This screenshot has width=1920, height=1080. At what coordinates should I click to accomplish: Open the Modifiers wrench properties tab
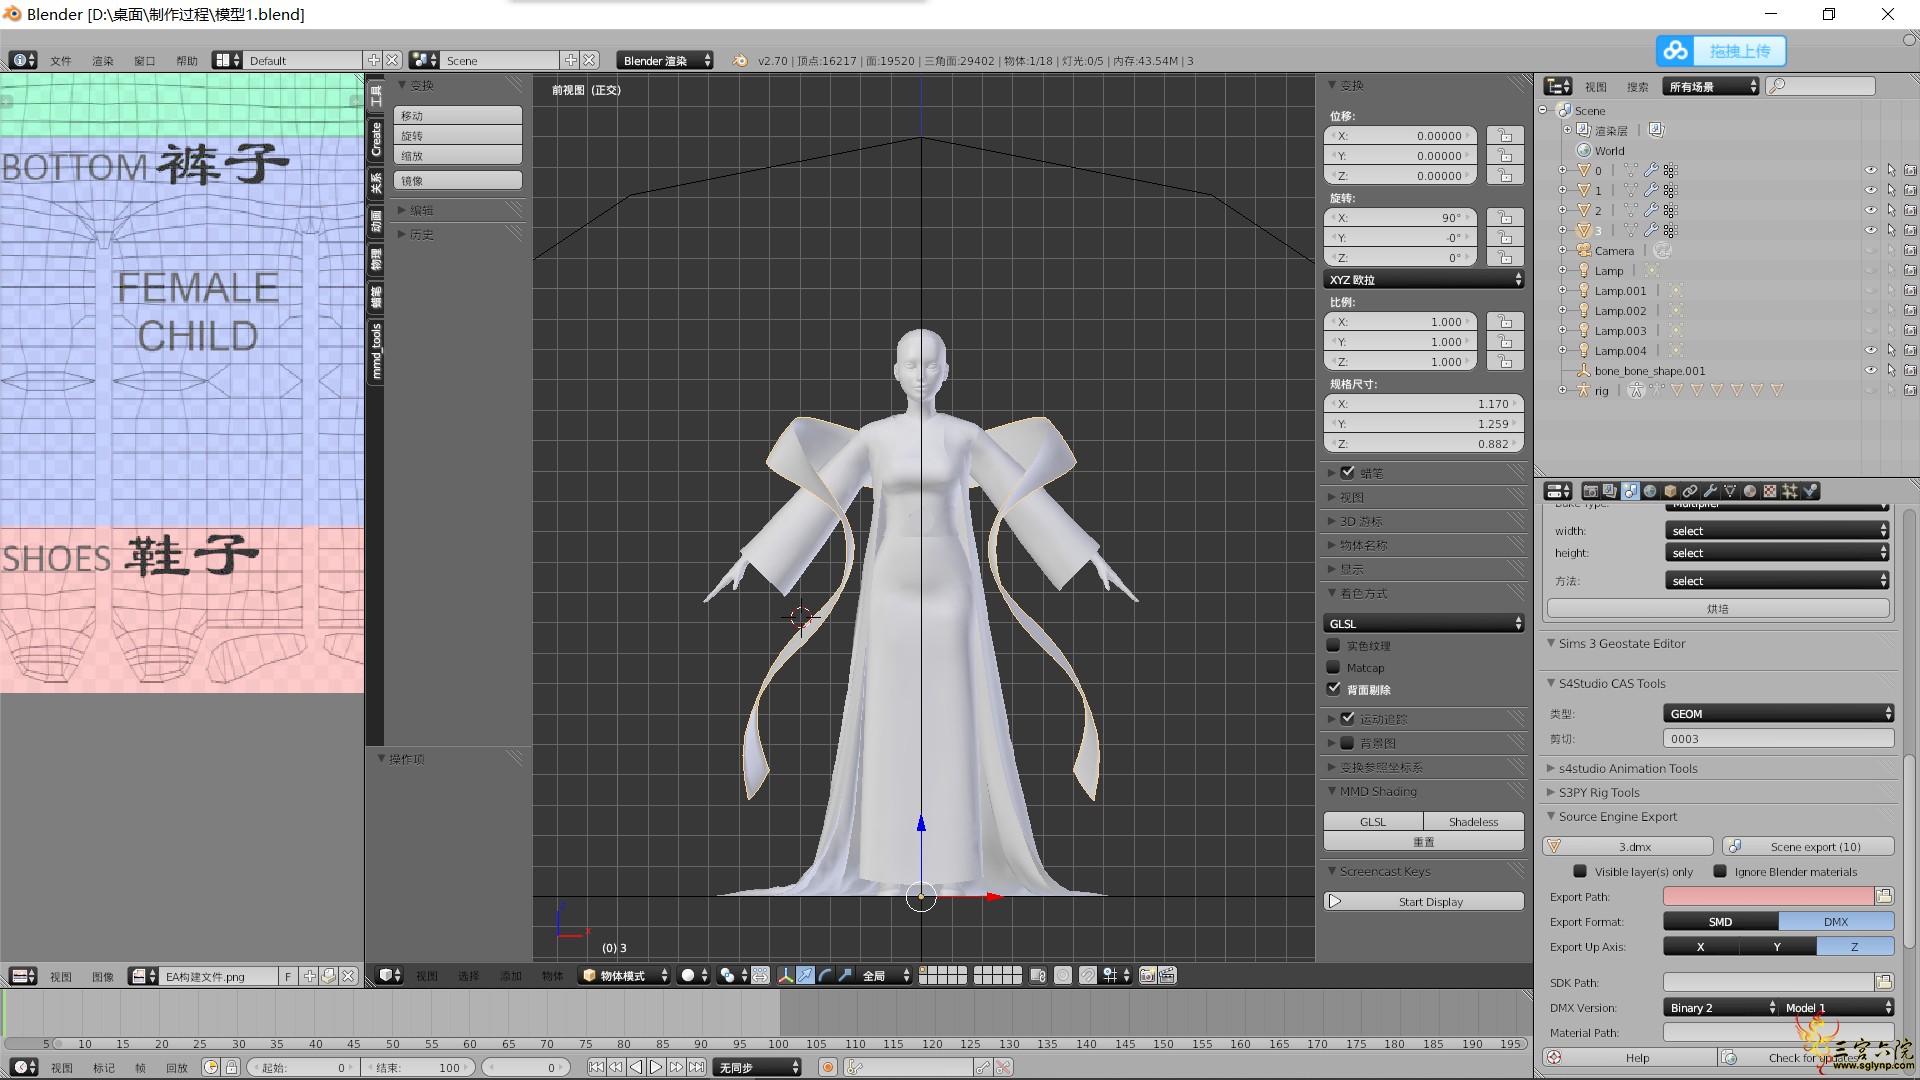[x=1710, y=491]
